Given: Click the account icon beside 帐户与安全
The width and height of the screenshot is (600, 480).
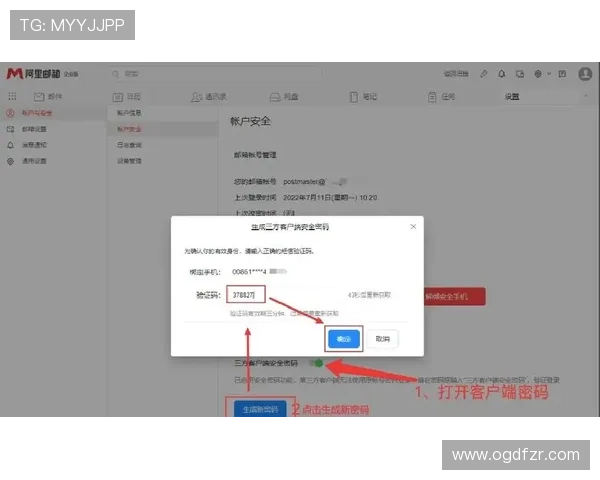Looking at the screenshot, I should click(x=10, y=113).
